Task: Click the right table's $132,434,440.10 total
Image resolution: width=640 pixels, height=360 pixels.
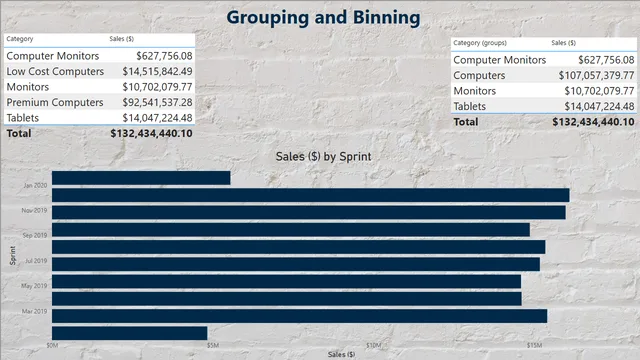Action: click(x=593, y=122)
